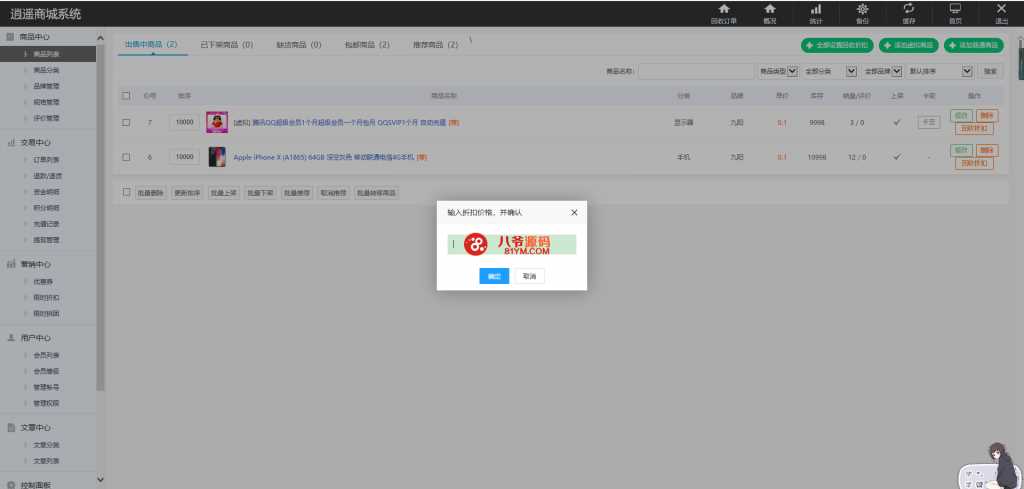The height and width of the screenshot is (489, 1024).
Task: Switch to the 已下架商品 tab
Action: (x=226, y=45)
